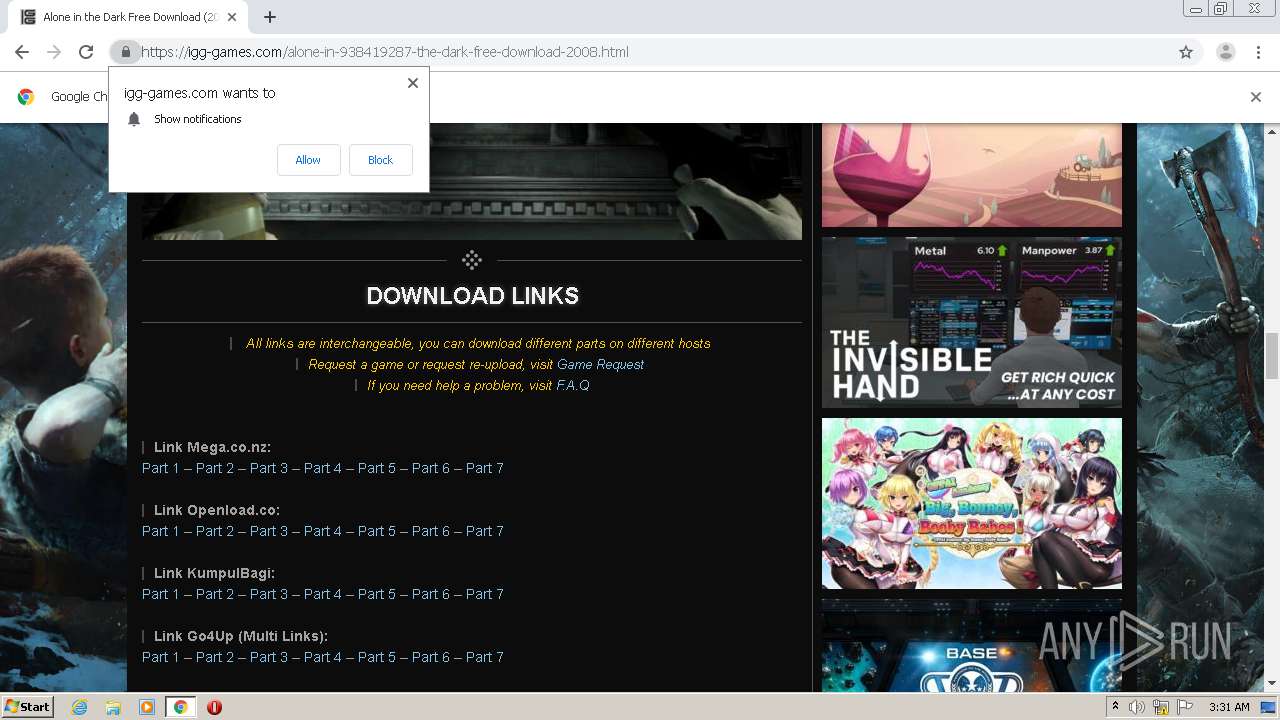Open Go4Up Part 1 link

click(161, 657)
